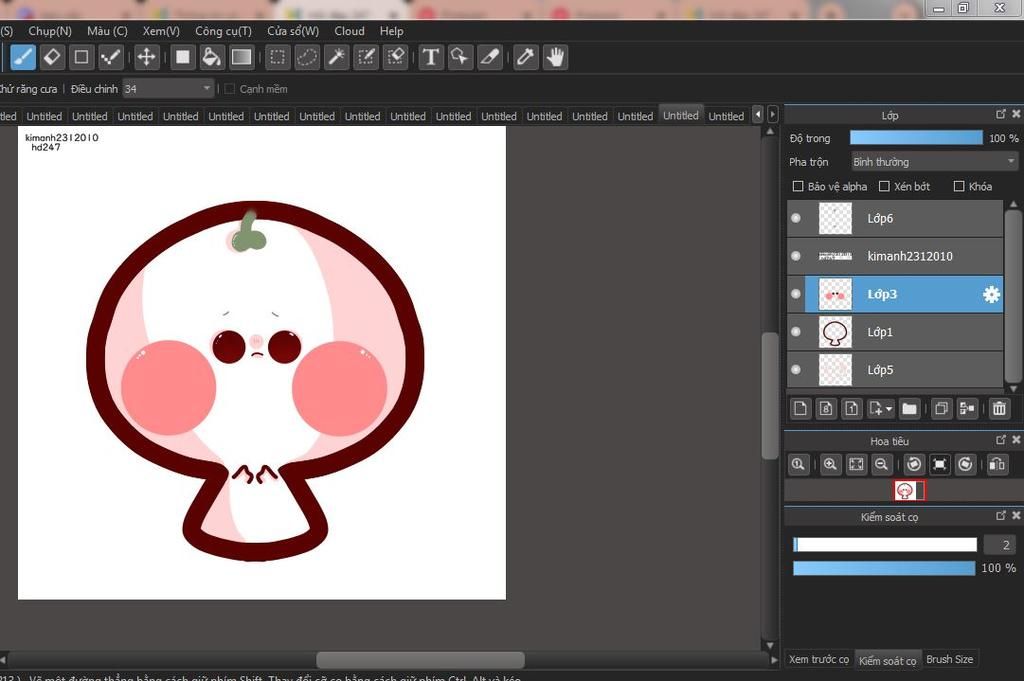Switch to the Kiểm soát cọ tab
1024x681 pixels.
[x=888, y=660]
